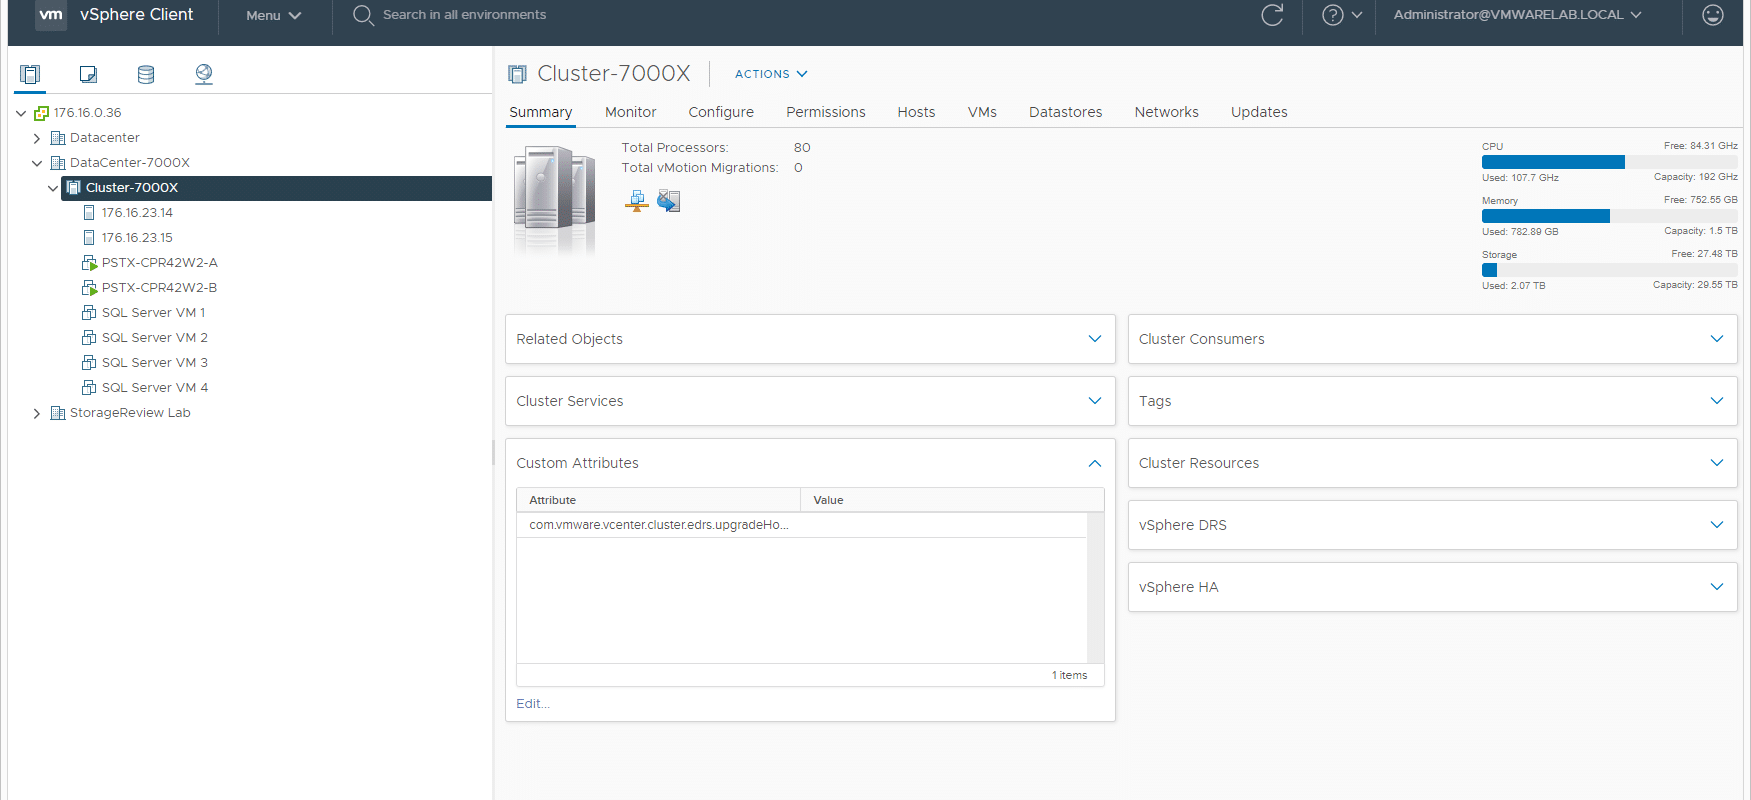This screenshot has width=1751, height=800.
Task: Click the CPU usage bar
Action: pyautogui.click(x=1609, y=162)
